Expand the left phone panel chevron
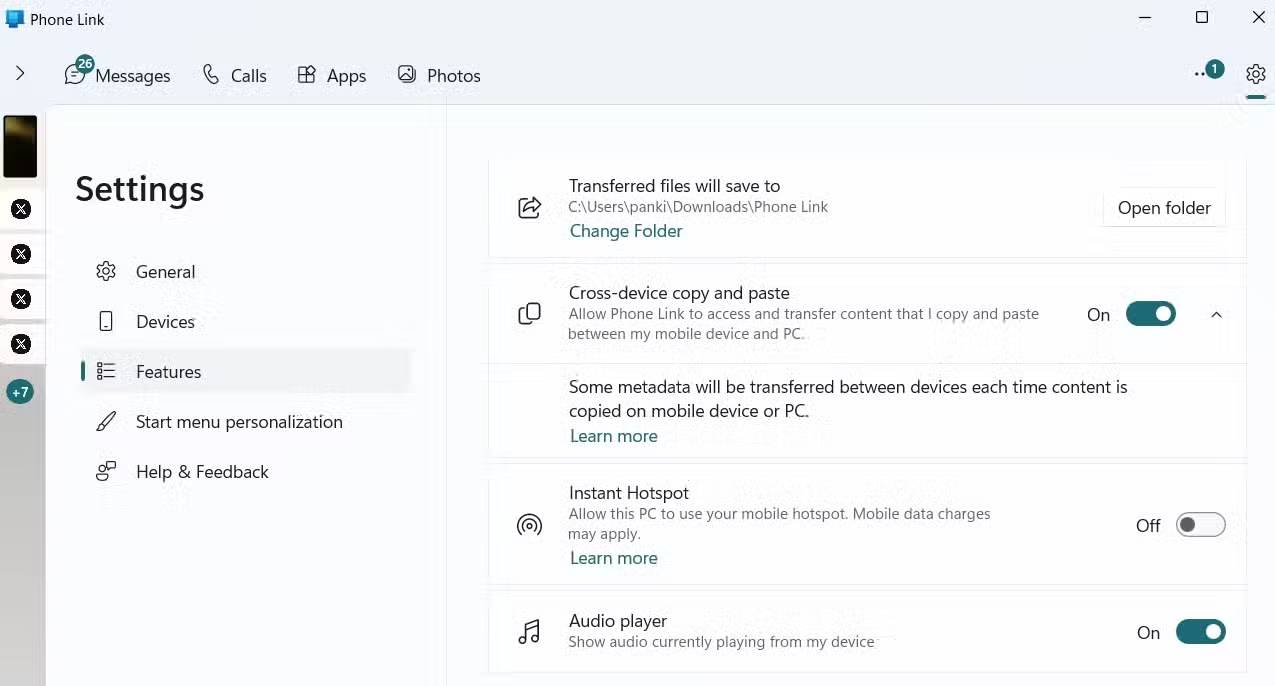Image resolution: width=1275 pixels, height=686 pixels. (20, 74)
